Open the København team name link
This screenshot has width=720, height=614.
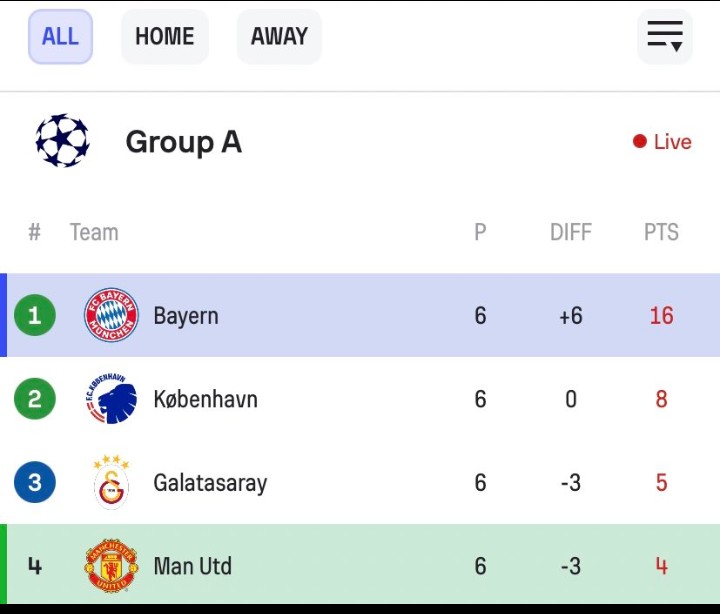point(205,400)
